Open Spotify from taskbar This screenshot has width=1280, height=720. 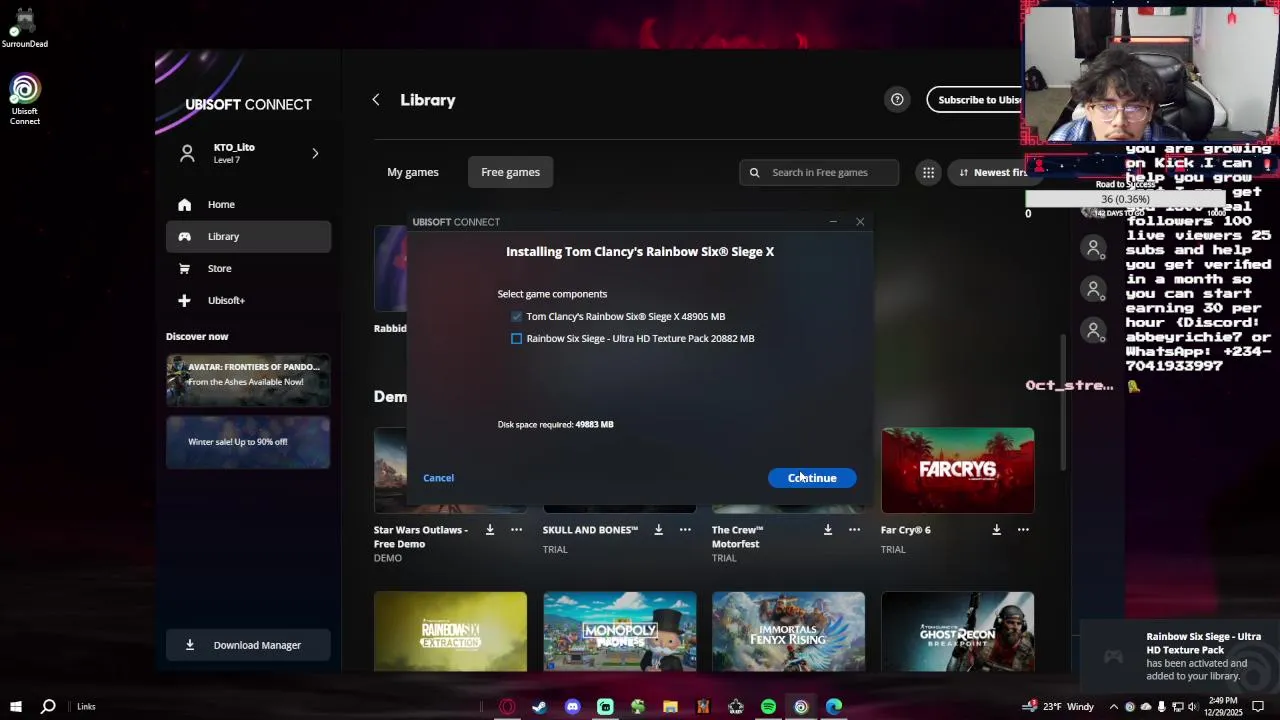[x=768, y=707]
